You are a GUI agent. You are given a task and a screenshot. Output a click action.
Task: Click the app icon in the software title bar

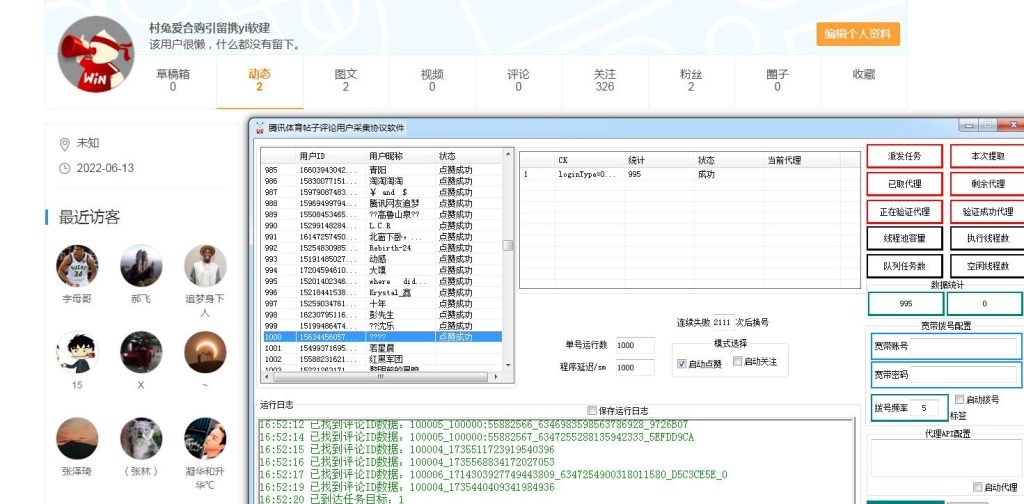point(260,127)
